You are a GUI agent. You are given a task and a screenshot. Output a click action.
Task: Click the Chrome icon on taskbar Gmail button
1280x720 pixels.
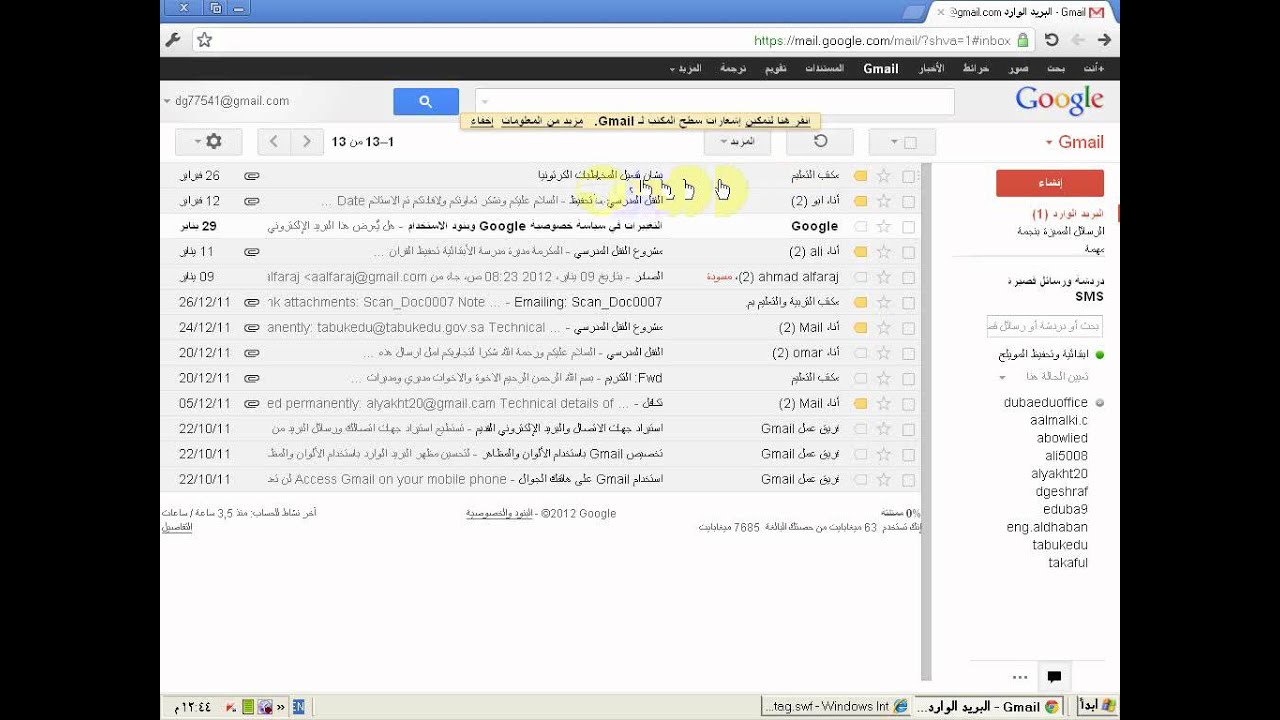coord(1051,706)
